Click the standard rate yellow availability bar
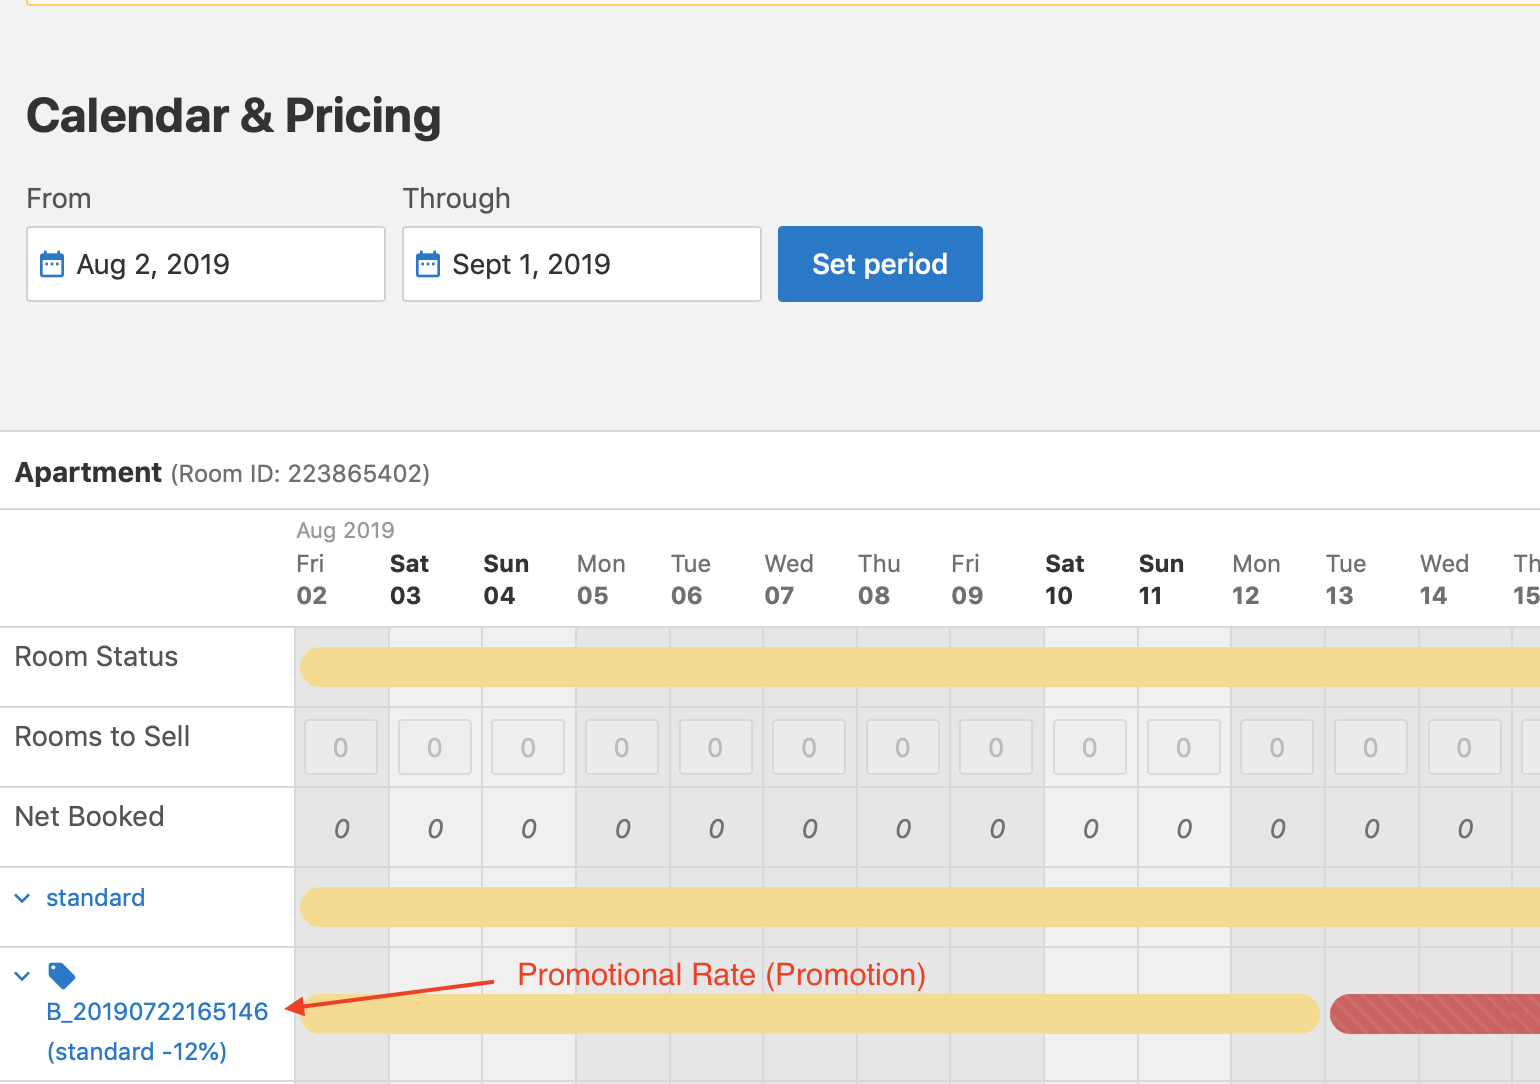The height and width of the screenshot is (1084, 1540). 920,907
